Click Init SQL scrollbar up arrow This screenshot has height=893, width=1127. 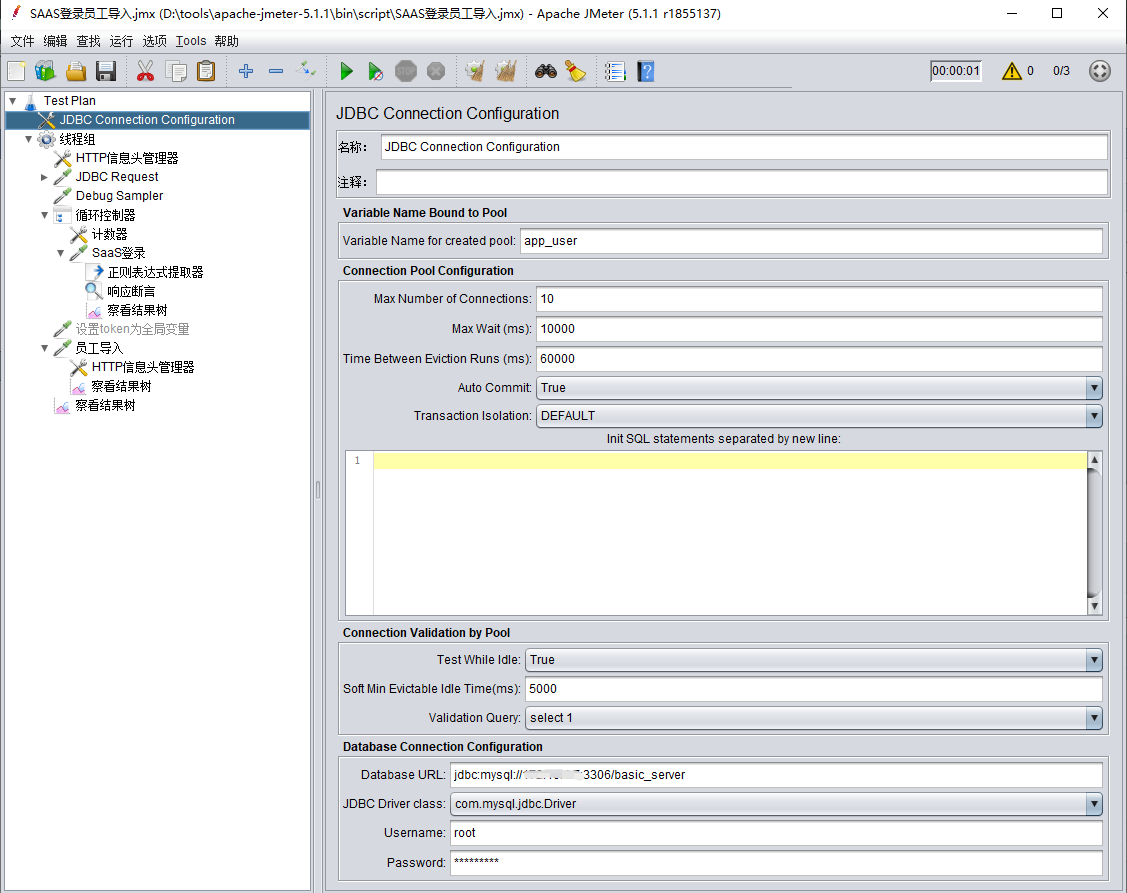[1094, 459]
